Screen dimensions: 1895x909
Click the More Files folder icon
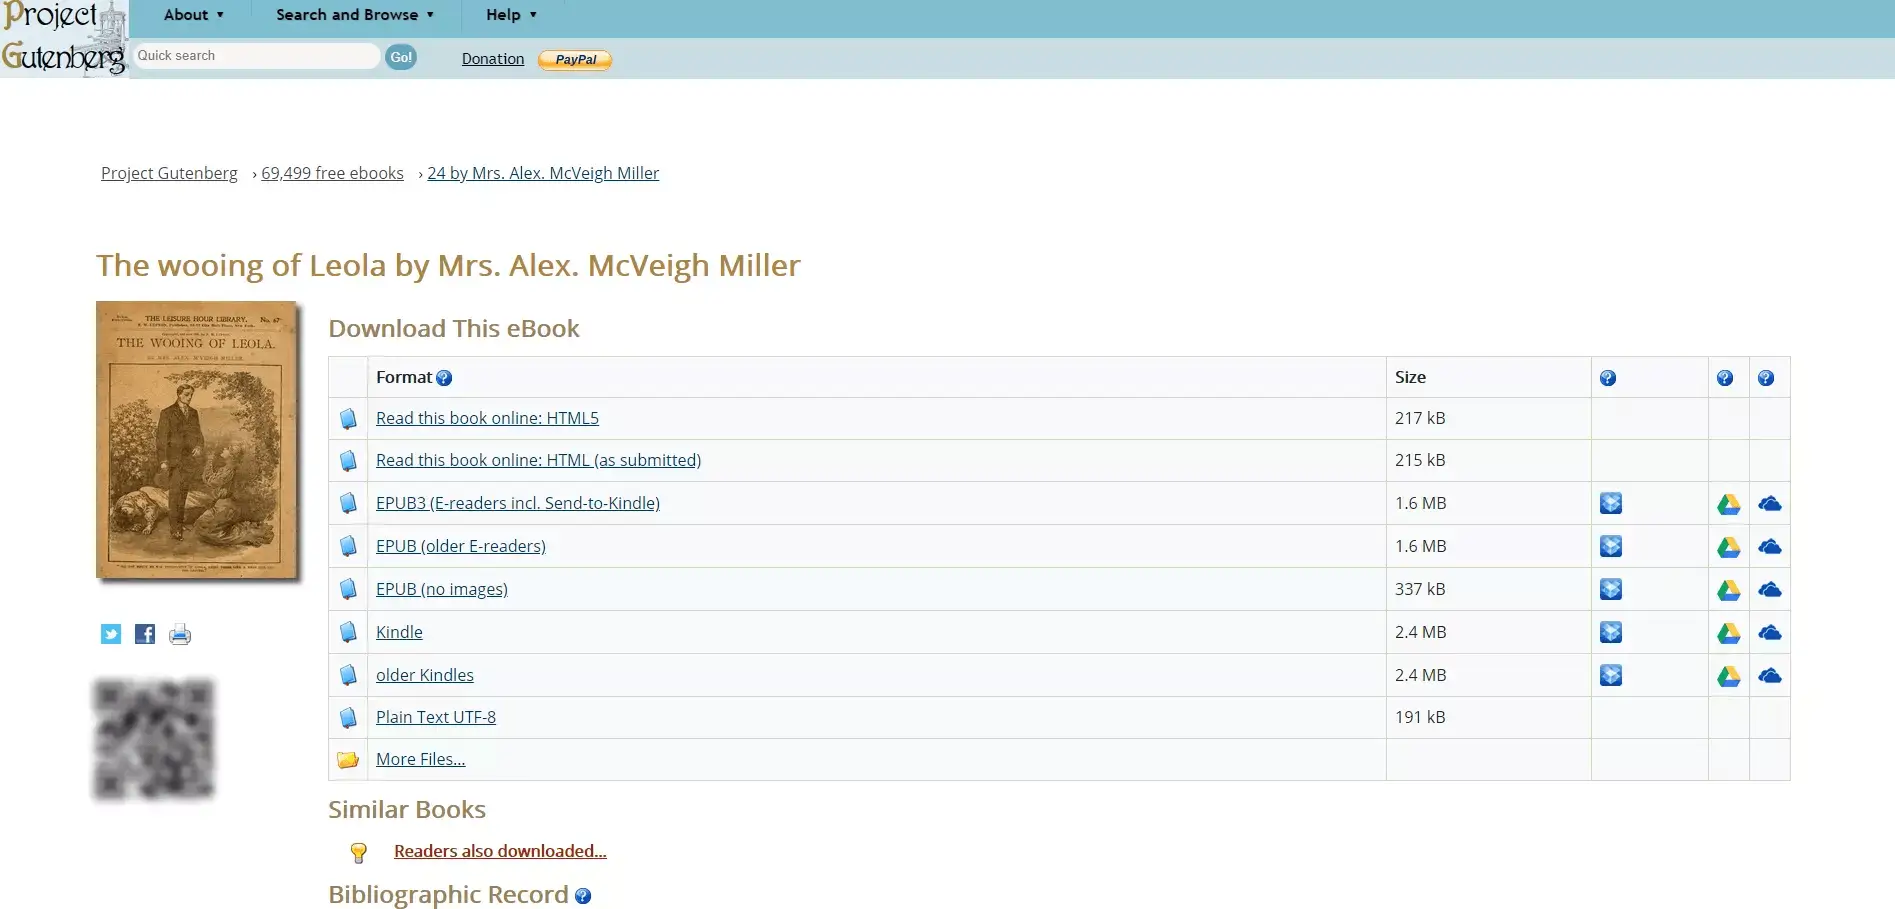[x=348, y=760]
